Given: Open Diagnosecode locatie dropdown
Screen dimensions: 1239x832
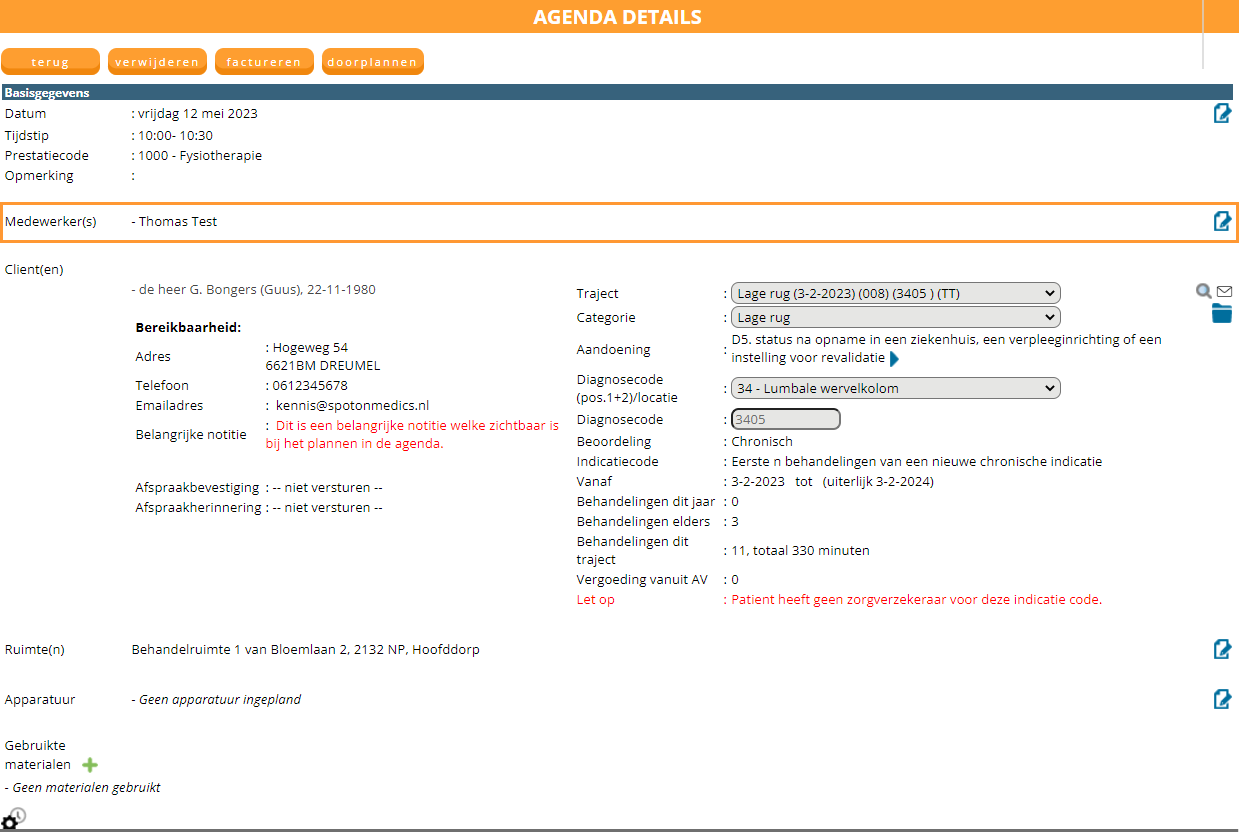Looking at the screenshot, I should pyautogui.click(x=895, y=388).
